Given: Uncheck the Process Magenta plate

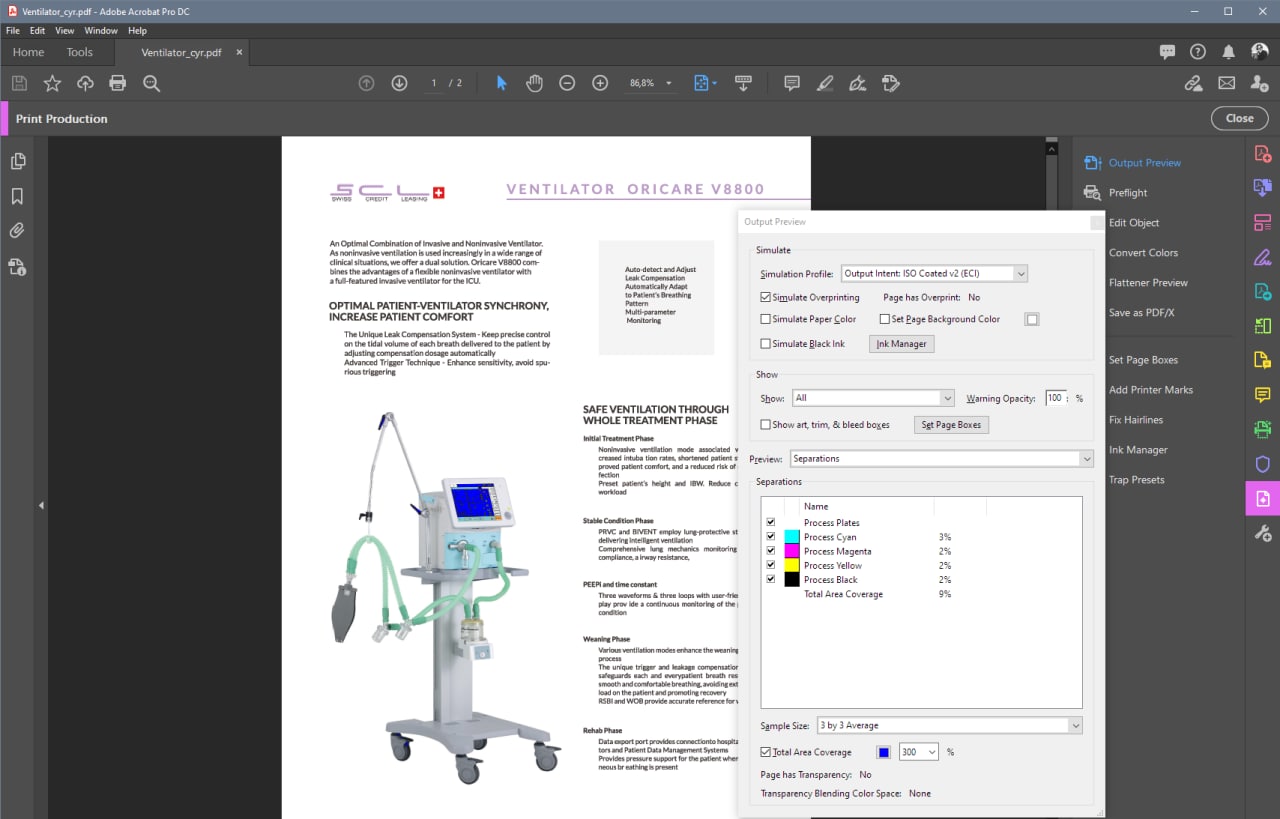Looking at the screenshot, I should pyautogui.click(x=770, y=551).
